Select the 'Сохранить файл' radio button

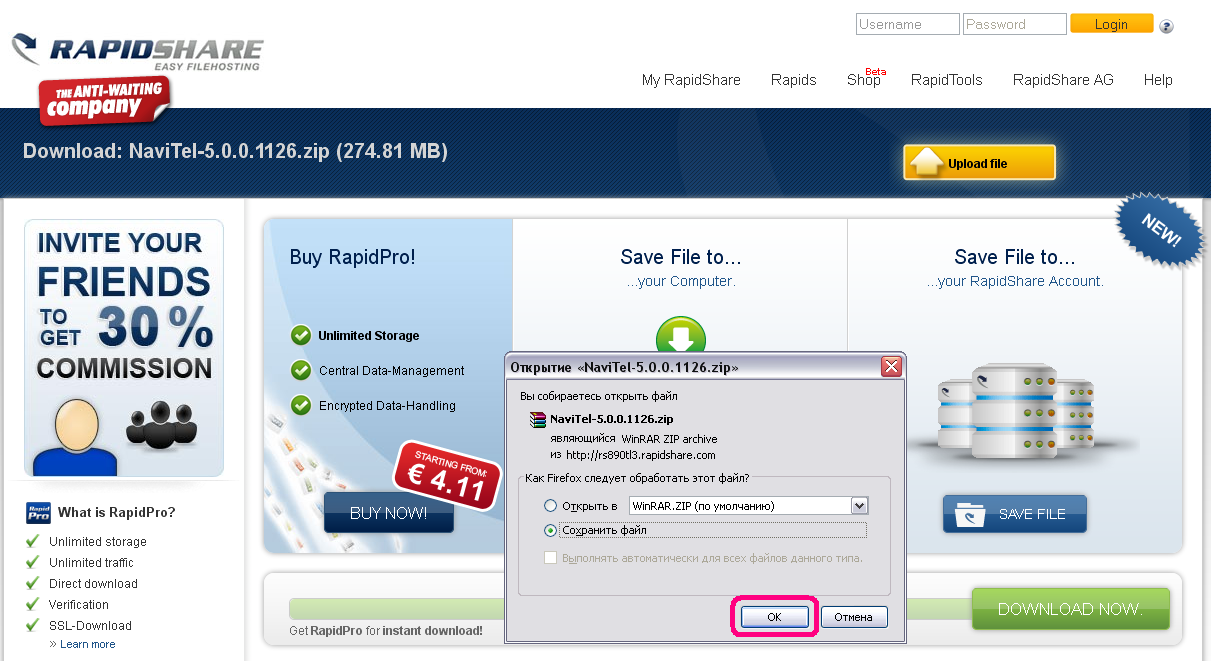click(x=550, y=530)
